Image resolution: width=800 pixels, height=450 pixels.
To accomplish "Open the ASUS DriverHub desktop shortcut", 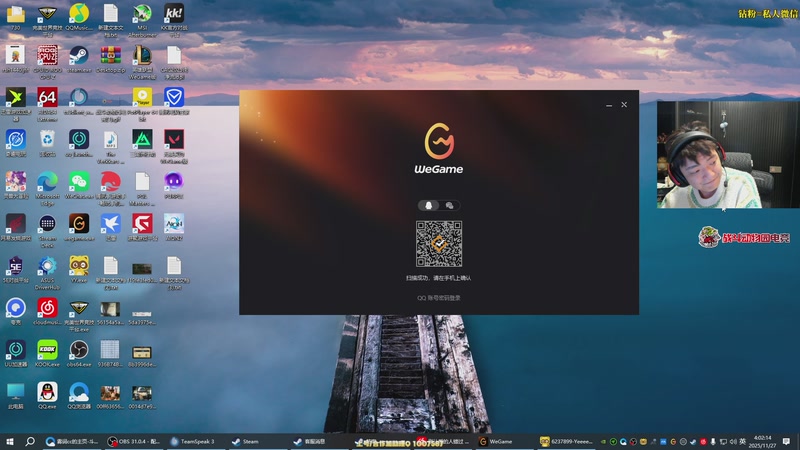I will tap(47, 273).
